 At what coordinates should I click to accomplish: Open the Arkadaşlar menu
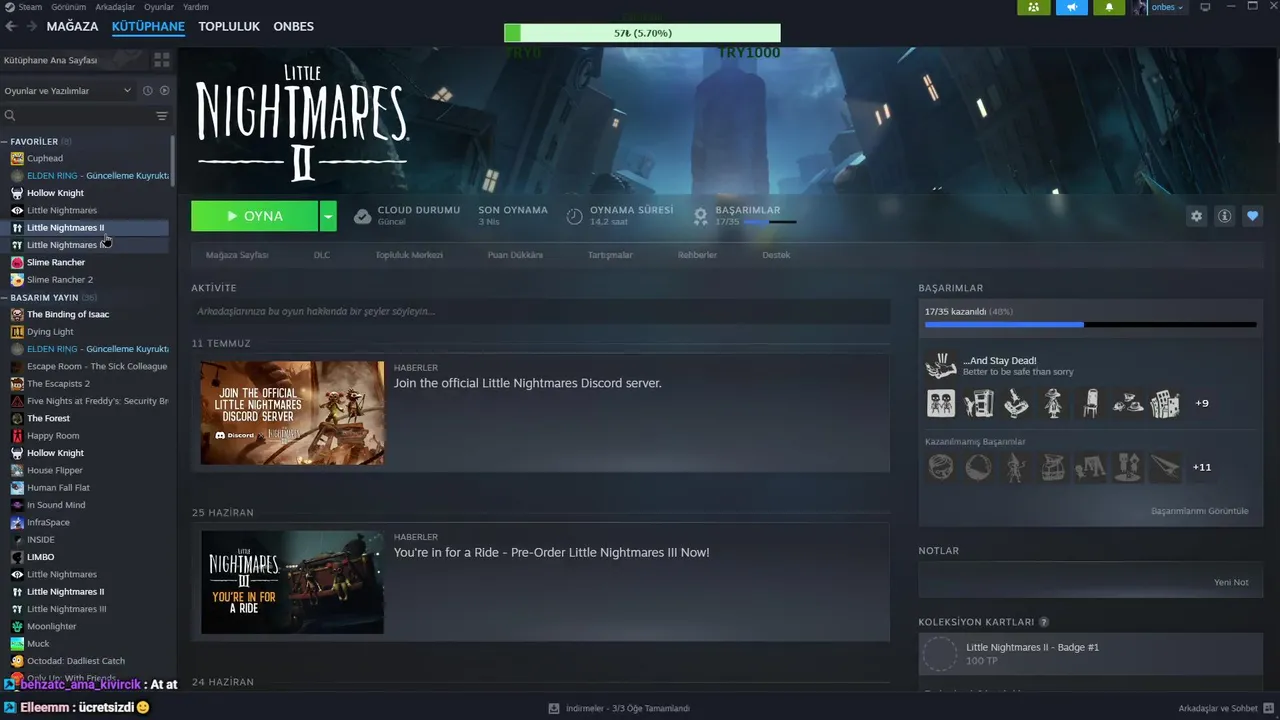tap(115, 7)
